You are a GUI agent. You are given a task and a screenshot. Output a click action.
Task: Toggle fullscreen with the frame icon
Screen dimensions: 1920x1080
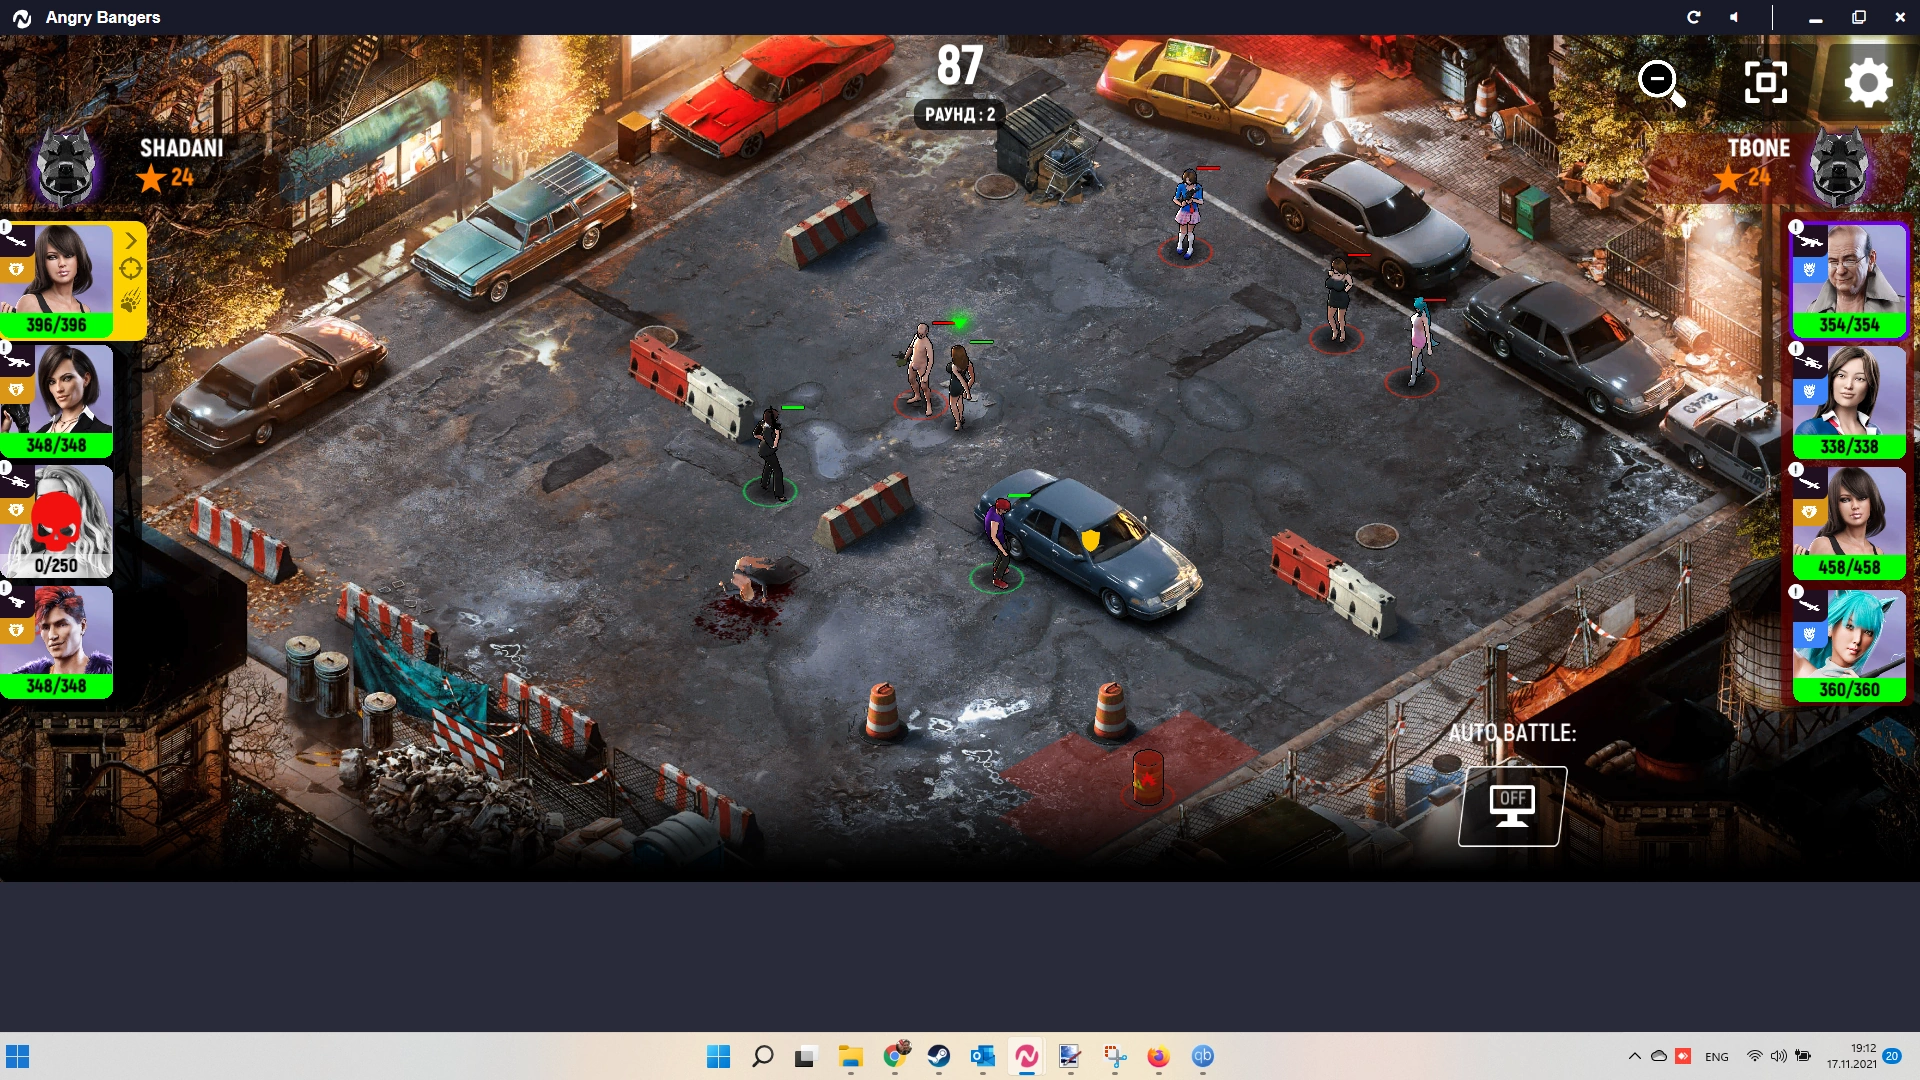1765,82
